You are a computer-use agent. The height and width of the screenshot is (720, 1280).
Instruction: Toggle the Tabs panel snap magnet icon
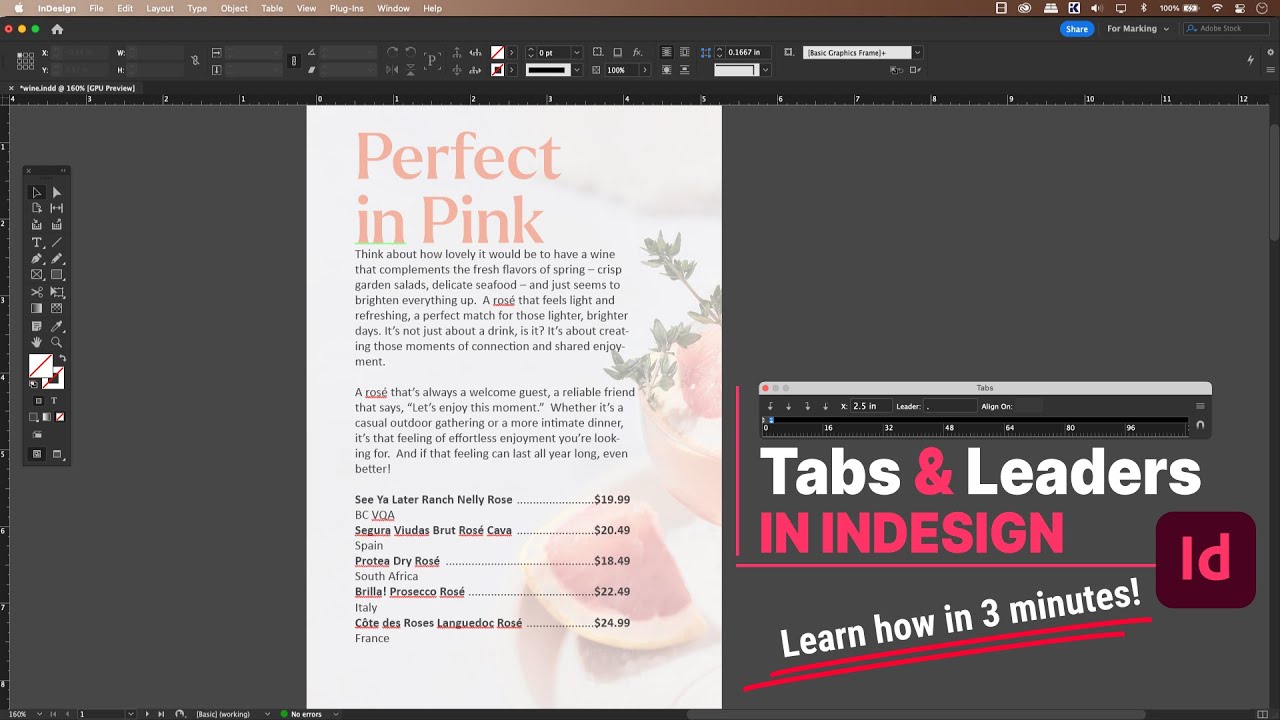pos(1200,426)
